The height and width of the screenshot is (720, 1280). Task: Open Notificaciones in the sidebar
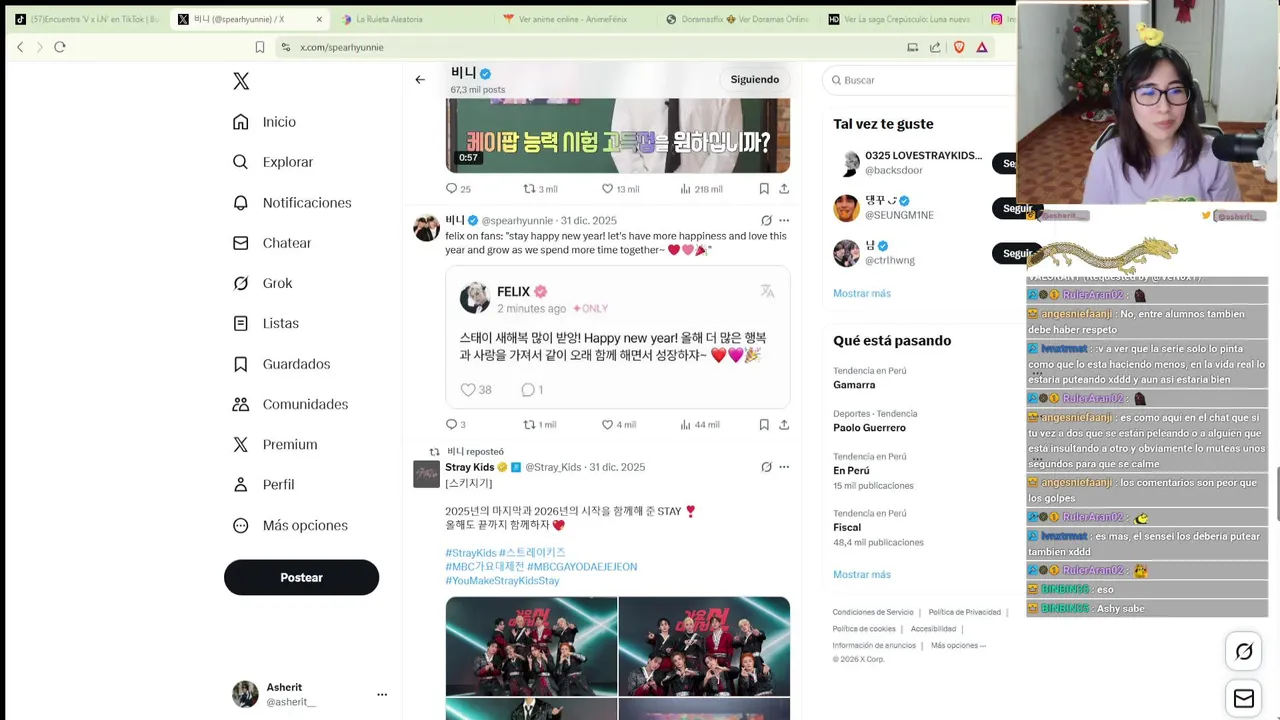[x=292, y=203]
